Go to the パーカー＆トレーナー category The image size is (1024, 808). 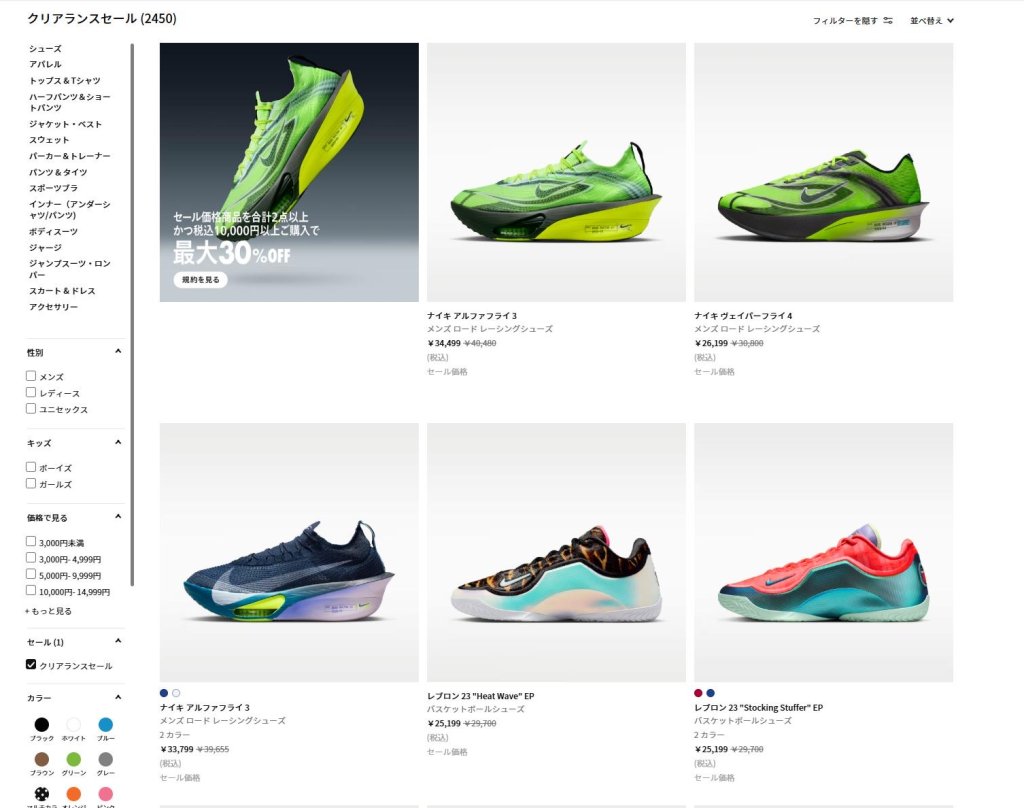pos(69,156)
